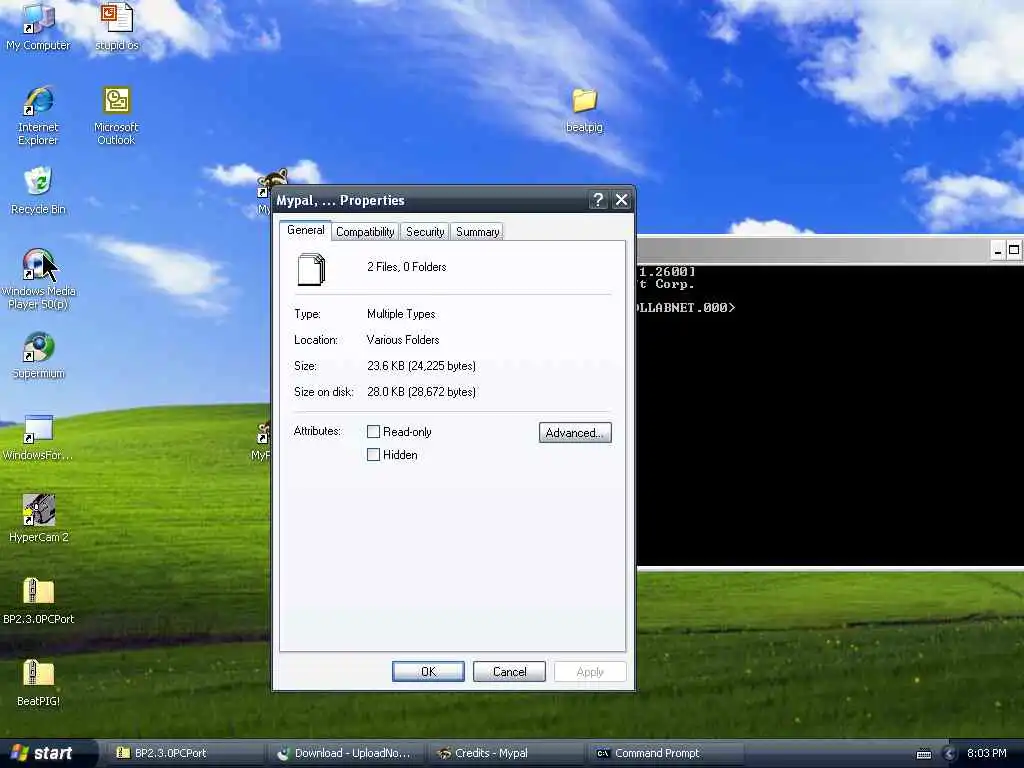
Task: Select the BP2.3.0PCPort zip folder icon
Action: tap(38, 601)
